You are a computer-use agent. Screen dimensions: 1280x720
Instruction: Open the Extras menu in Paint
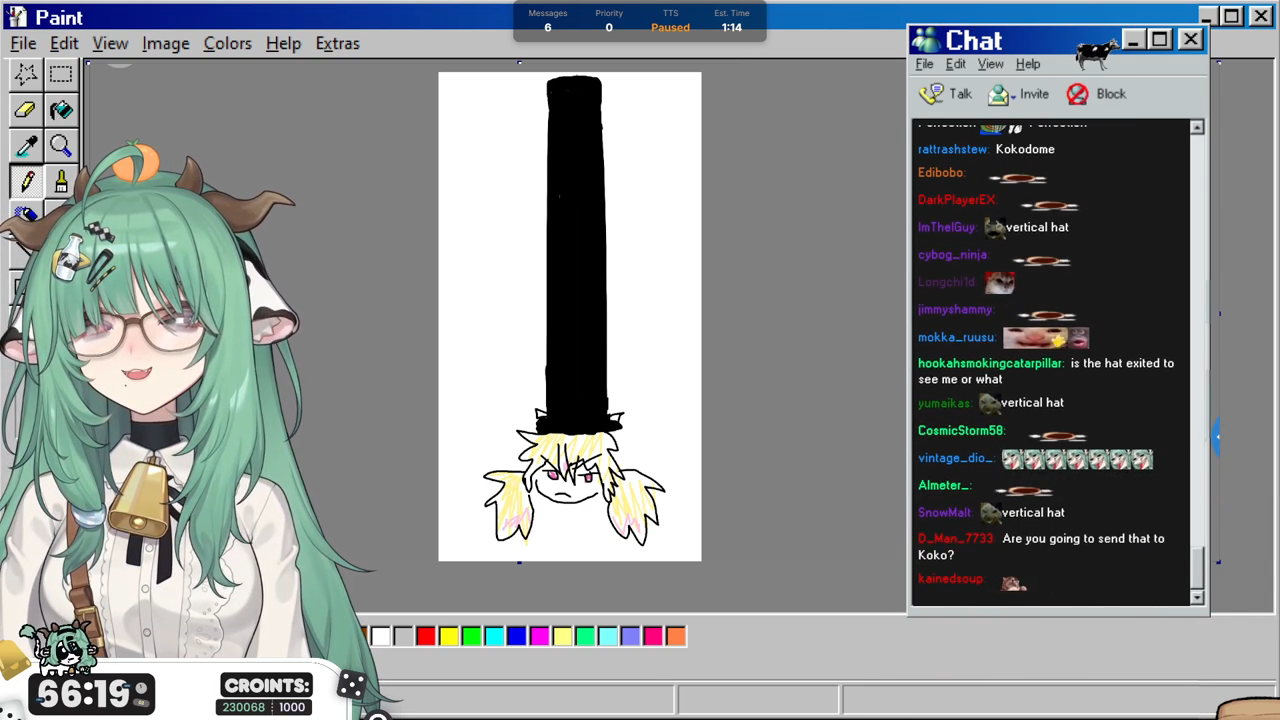click(x=337, y=43)
